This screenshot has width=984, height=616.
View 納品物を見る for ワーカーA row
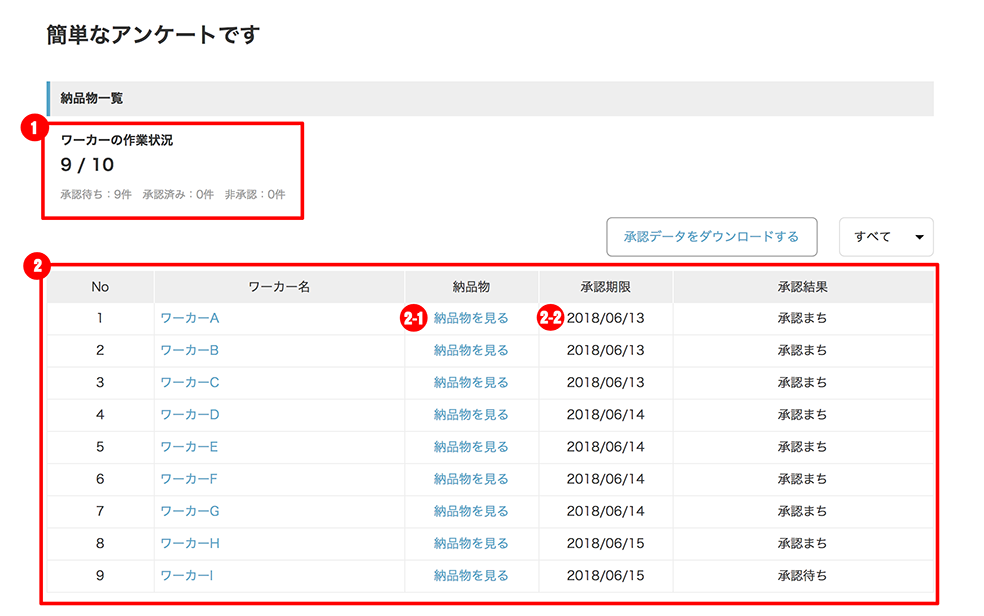coord(471,318)
